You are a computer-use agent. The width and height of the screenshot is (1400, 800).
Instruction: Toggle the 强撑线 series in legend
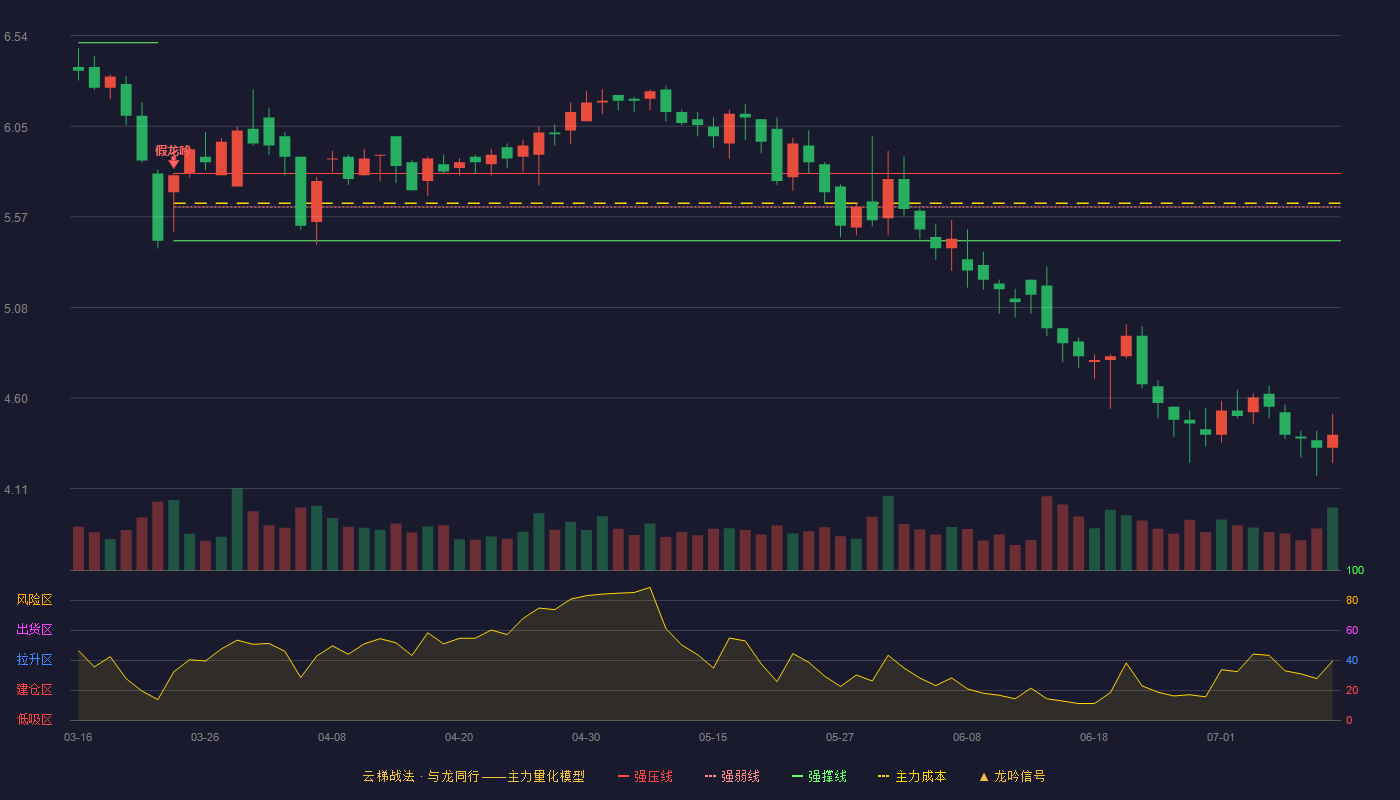tap(827, 776)
